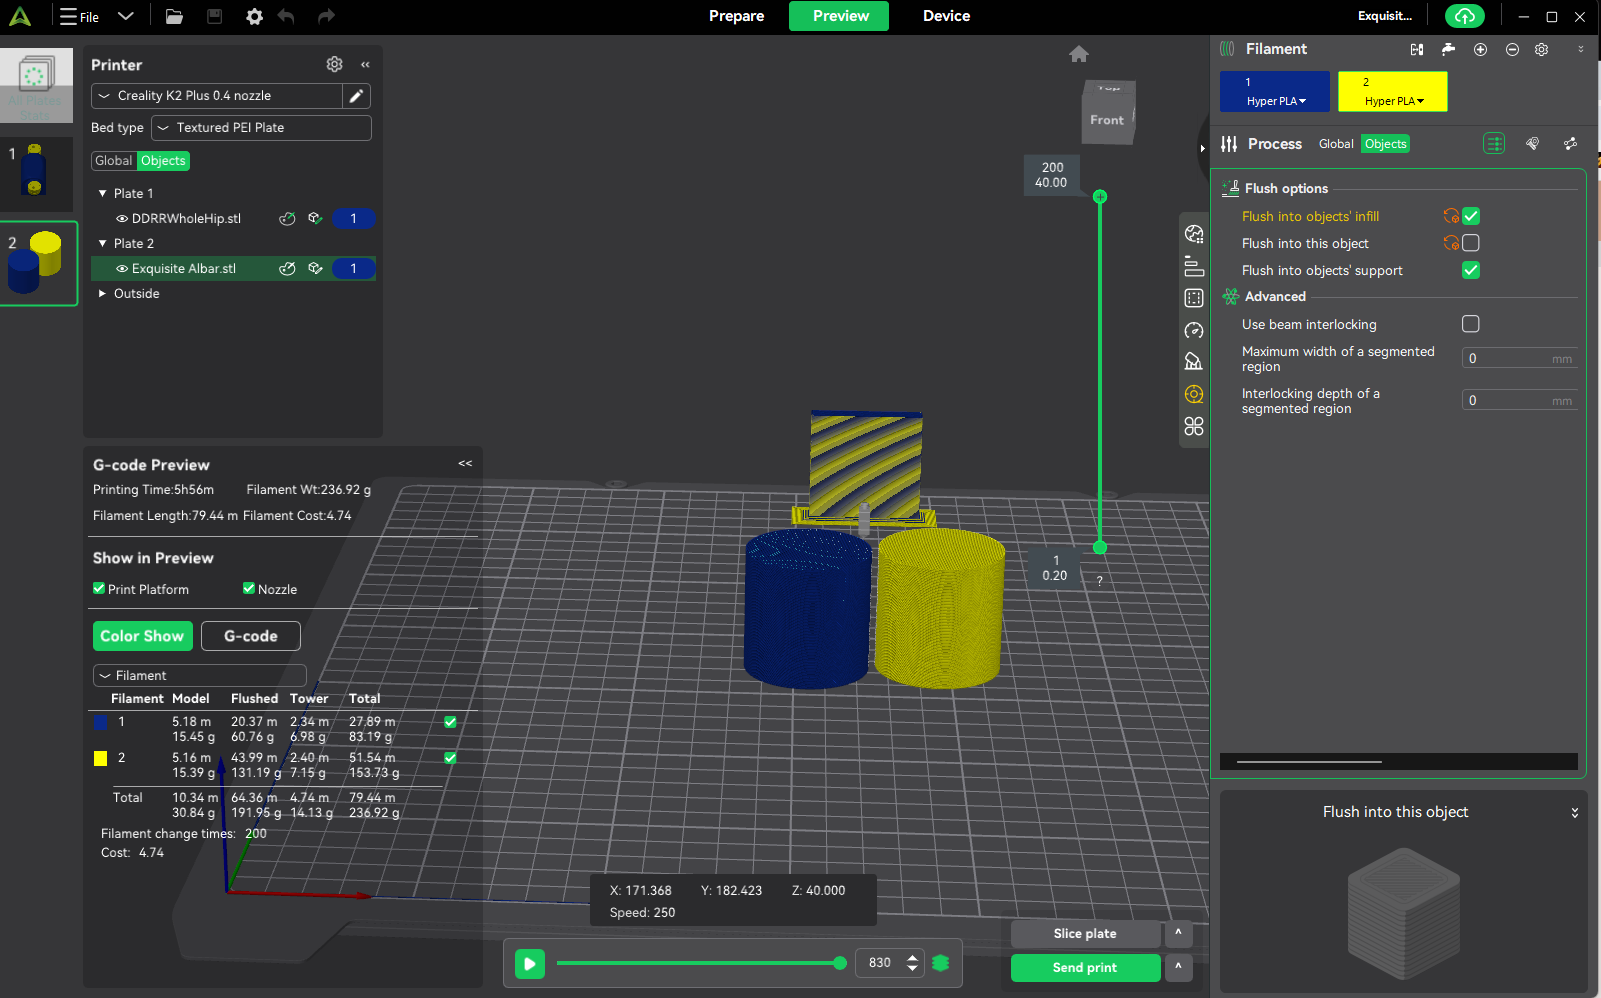Expand Slice plate options arrow
Screen dimensions: 1601x998
[1178, 933]
